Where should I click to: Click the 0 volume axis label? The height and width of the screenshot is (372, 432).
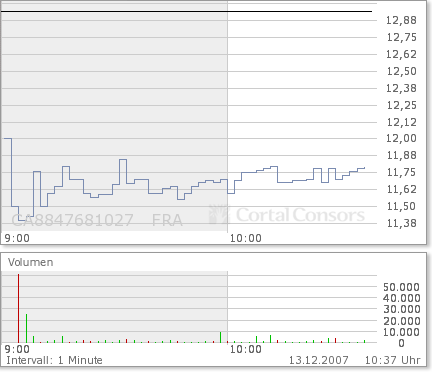pyautogui.click(x=401, y=343)
